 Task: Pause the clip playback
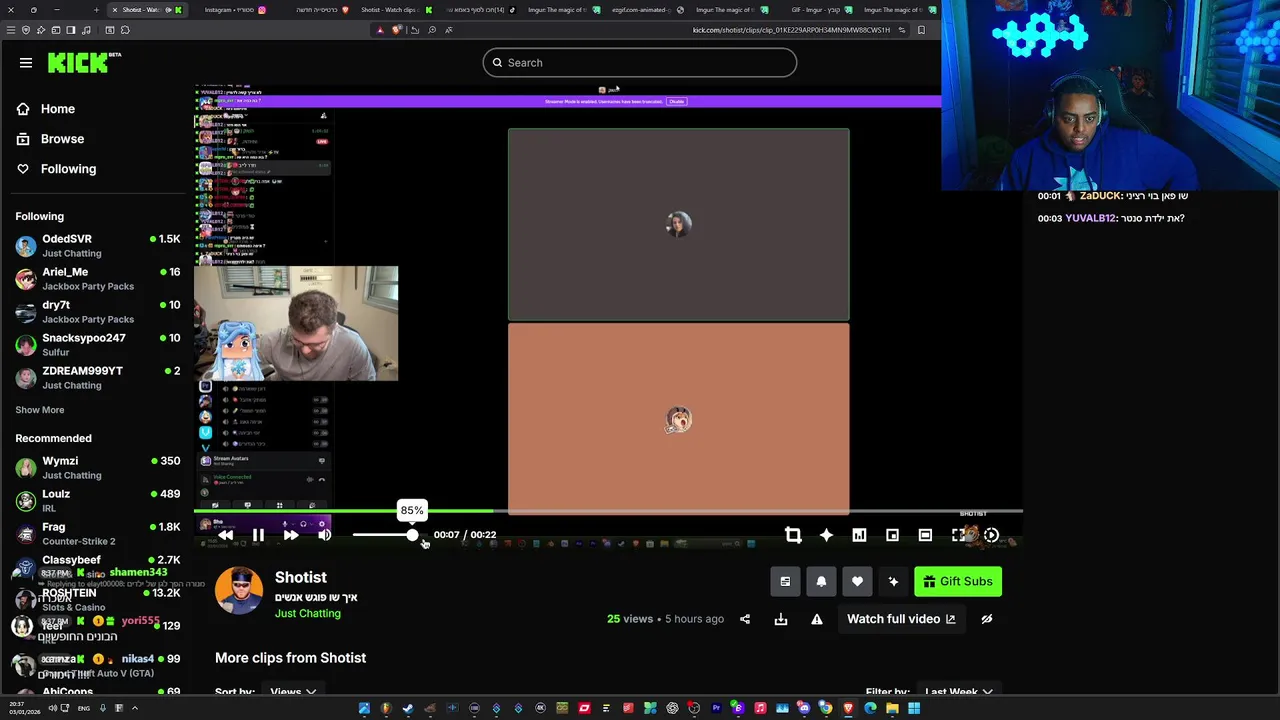click(258, 535)
